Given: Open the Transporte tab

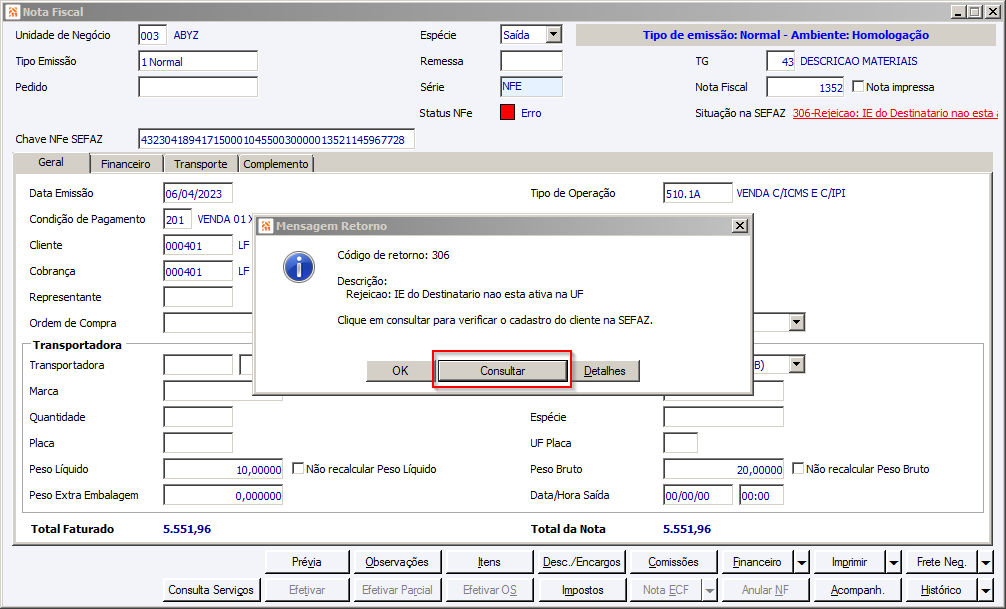Looking at the screenshot, I should tap(201, 164).
